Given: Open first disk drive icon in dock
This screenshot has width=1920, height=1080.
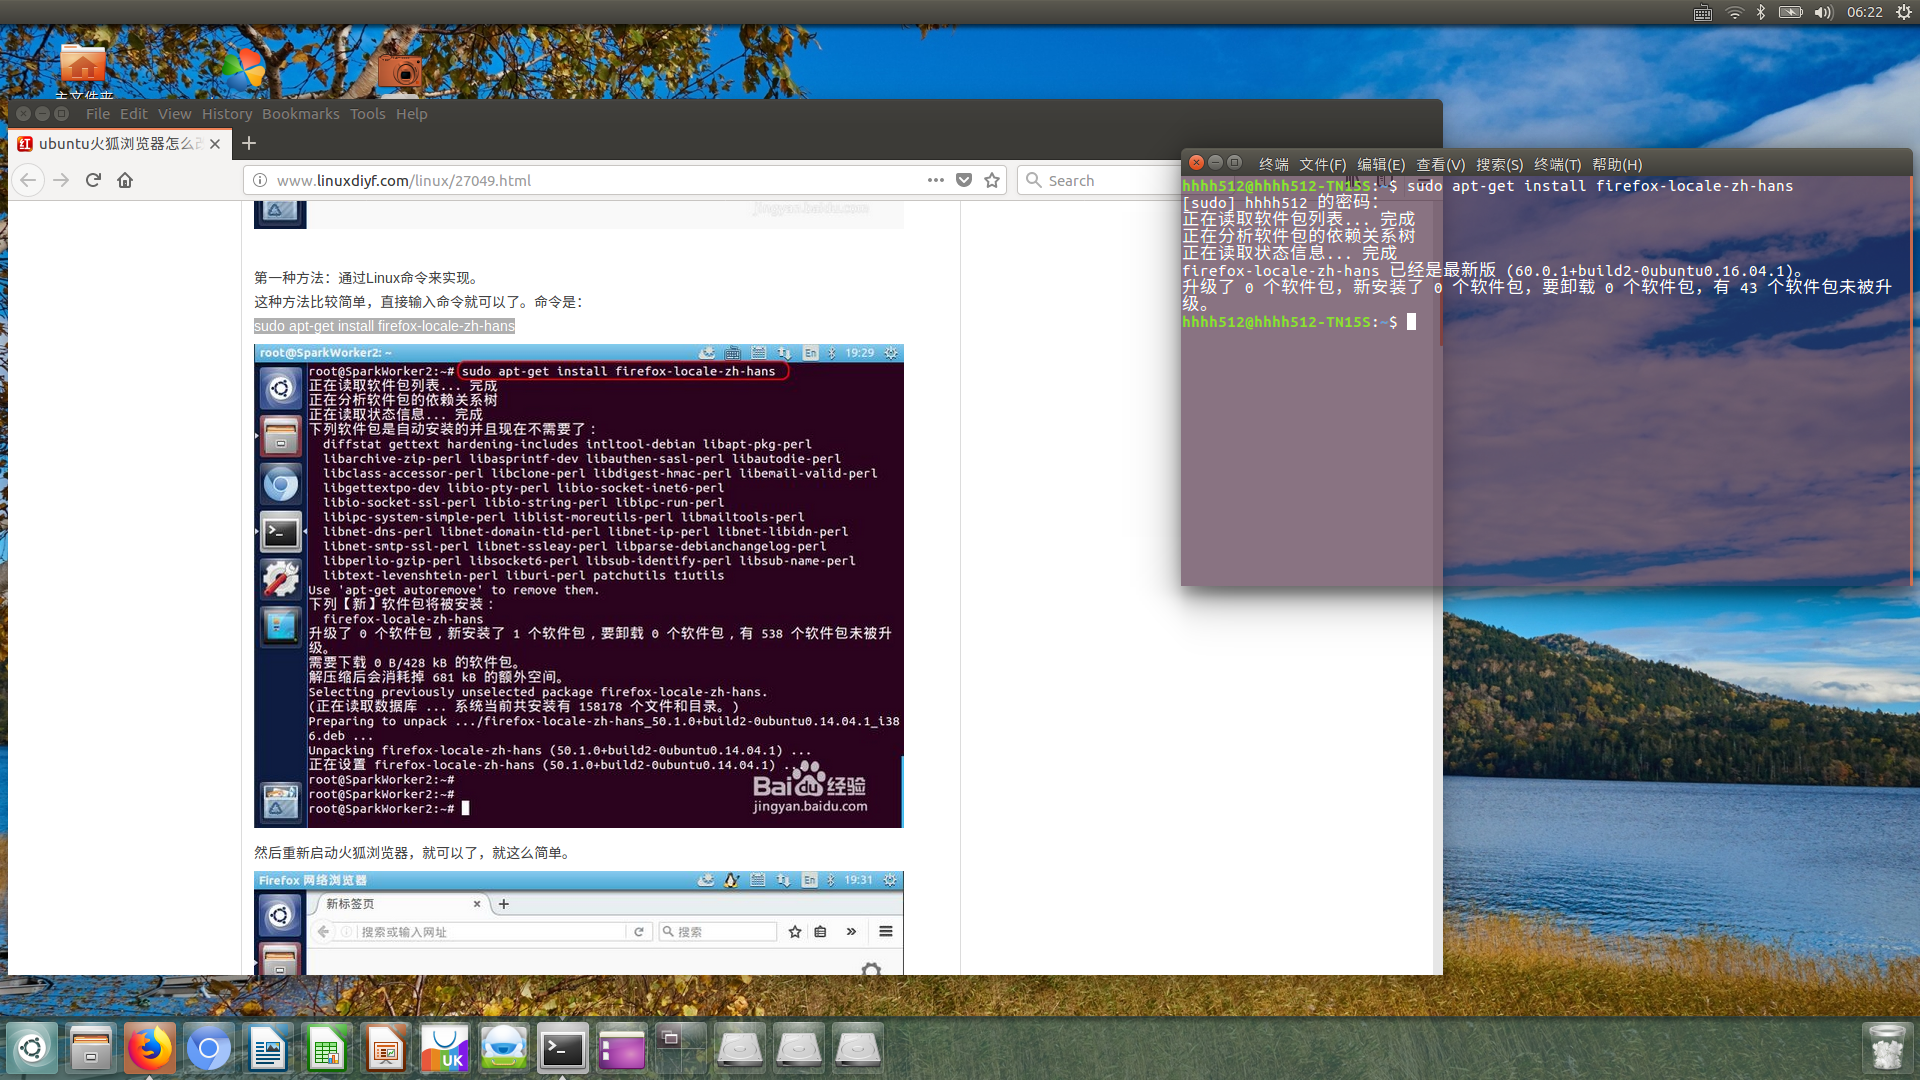Looking at the screenshot, I should click(x=740, y=1048).
